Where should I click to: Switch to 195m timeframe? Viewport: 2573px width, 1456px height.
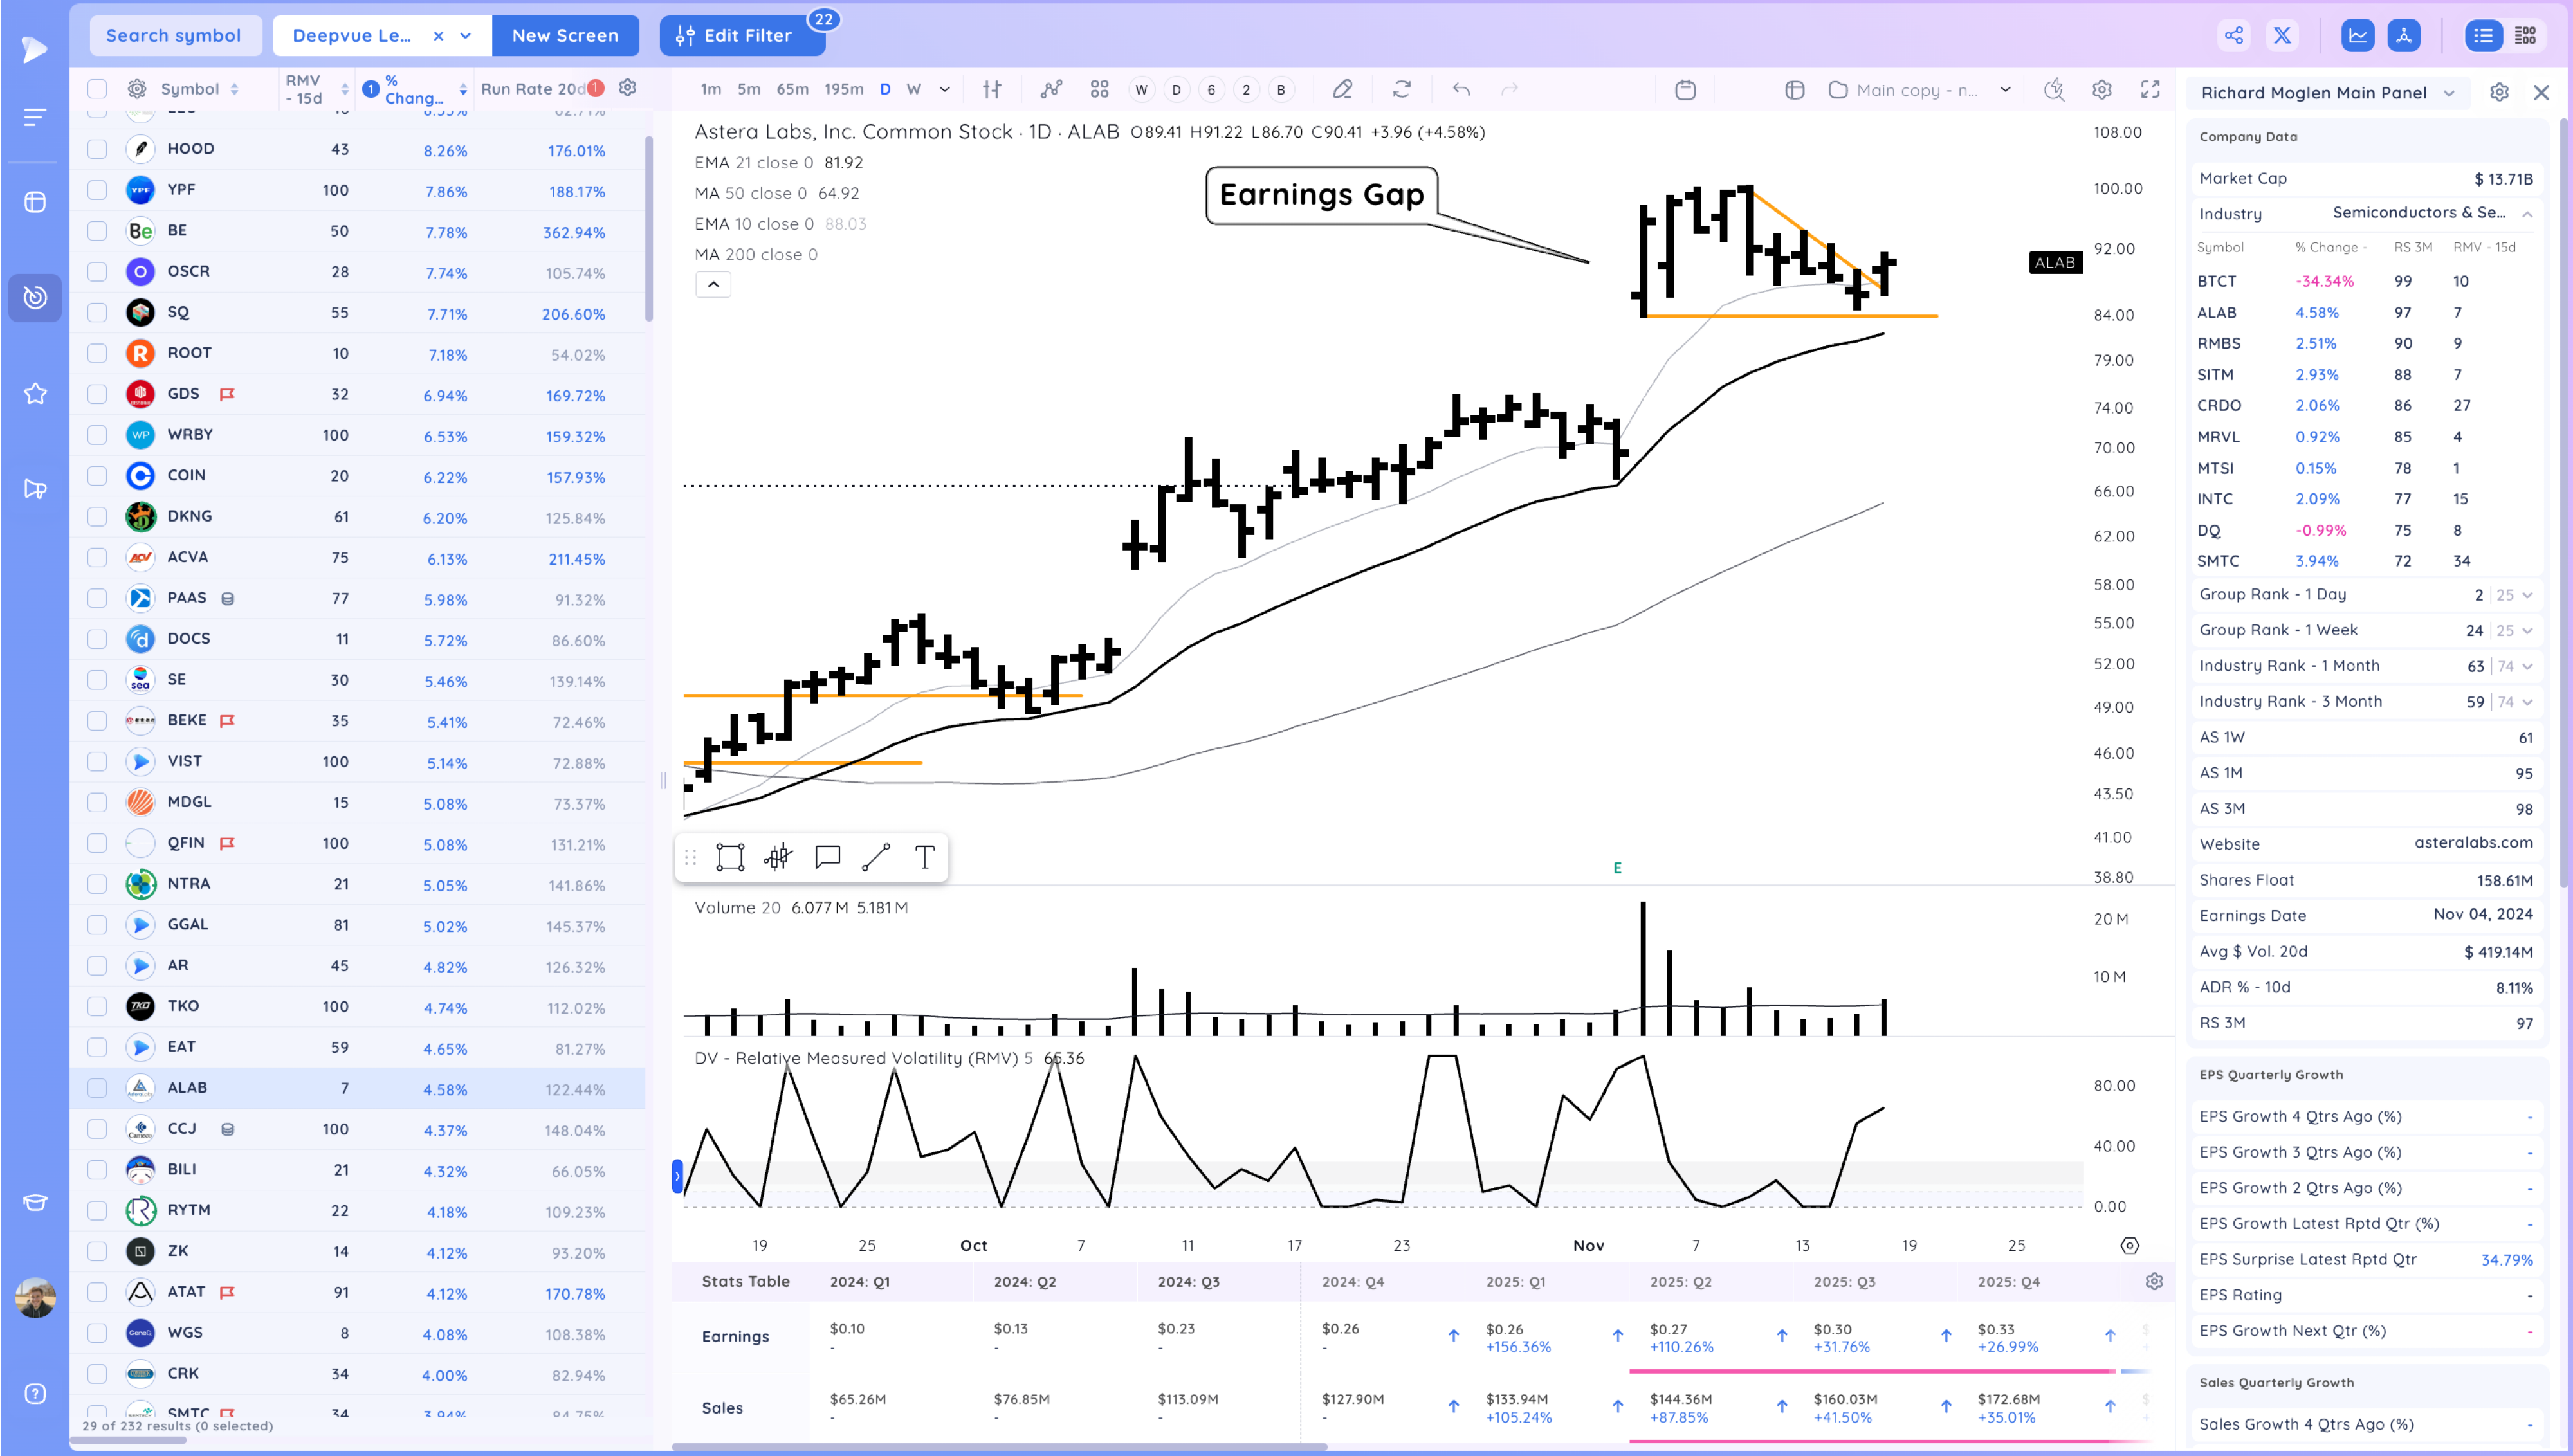[844, 90]
